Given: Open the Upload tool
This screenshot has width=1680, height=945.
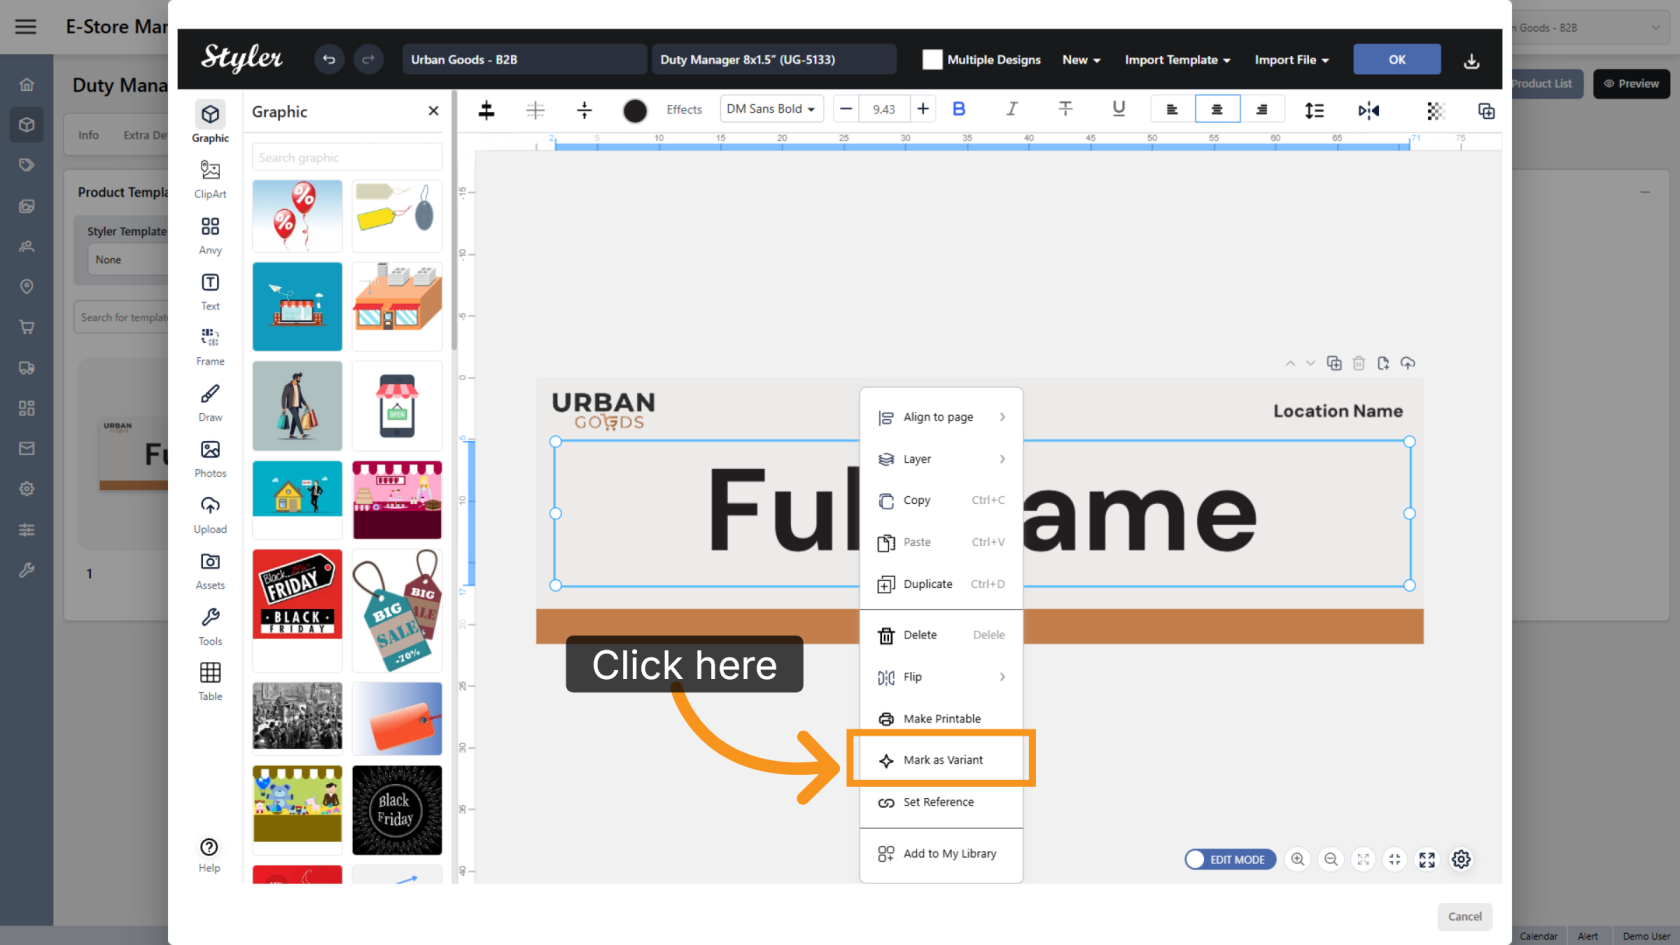Looking at the screenshot, I should click(210, 514).
